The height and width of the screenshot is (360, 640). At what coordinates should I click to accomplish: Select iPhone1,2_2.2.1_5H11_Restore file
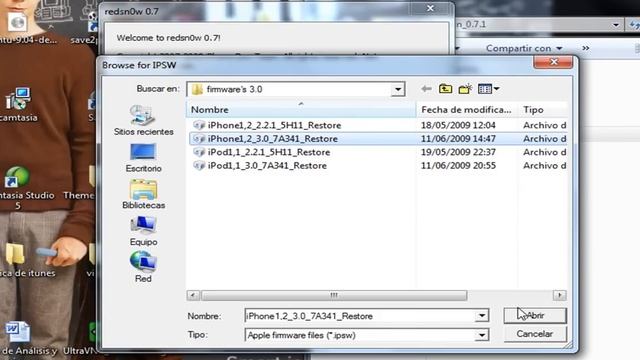point(274,125)
